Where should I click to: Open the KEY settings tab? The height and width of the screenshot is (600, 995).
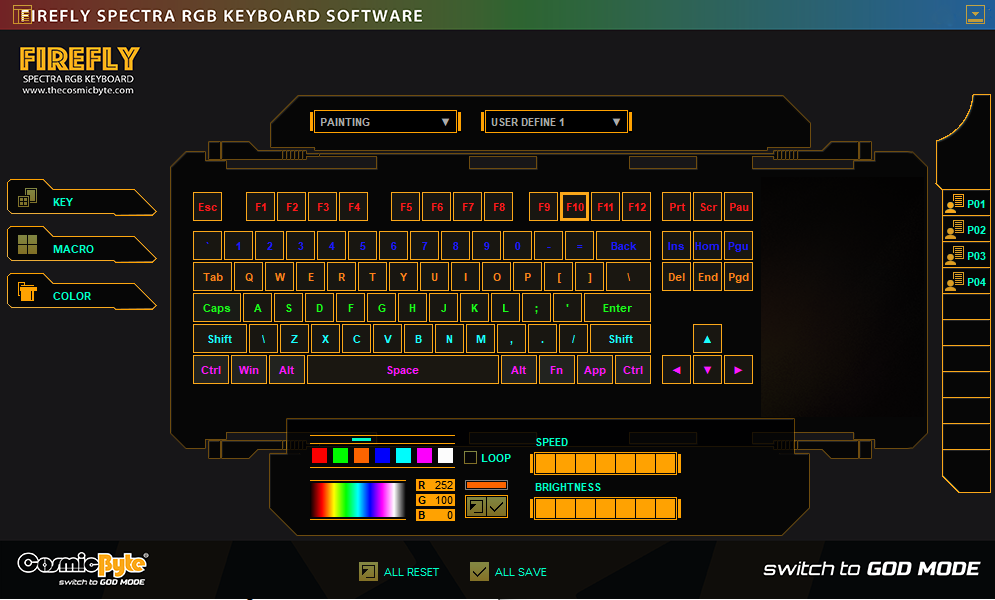pyautogui.click(x=80, y=202)
